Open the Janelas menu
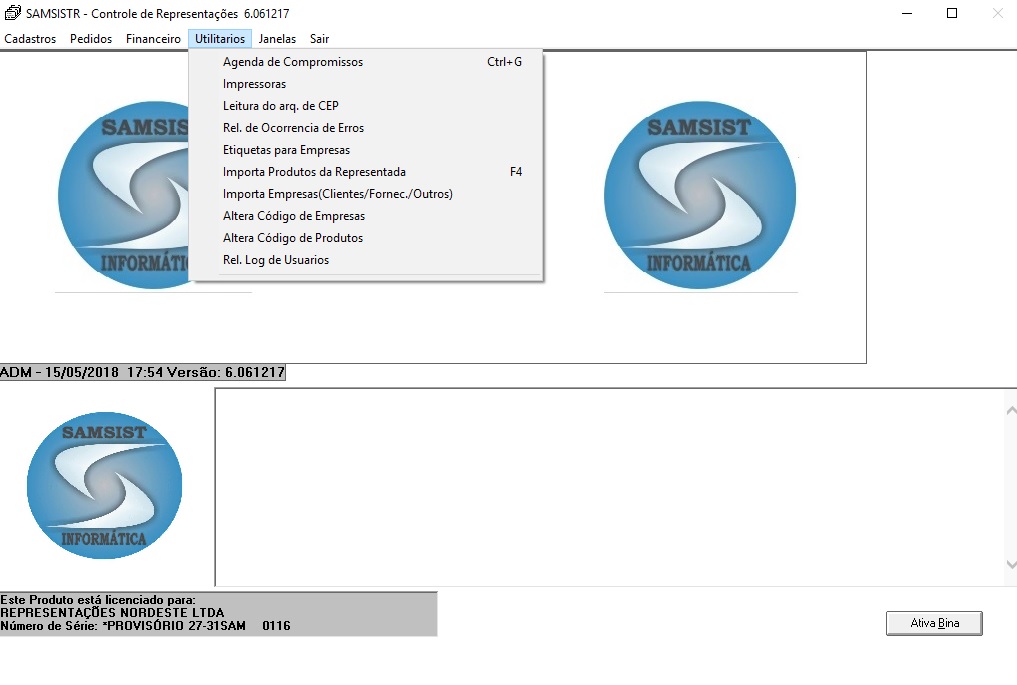 point(277,39)
